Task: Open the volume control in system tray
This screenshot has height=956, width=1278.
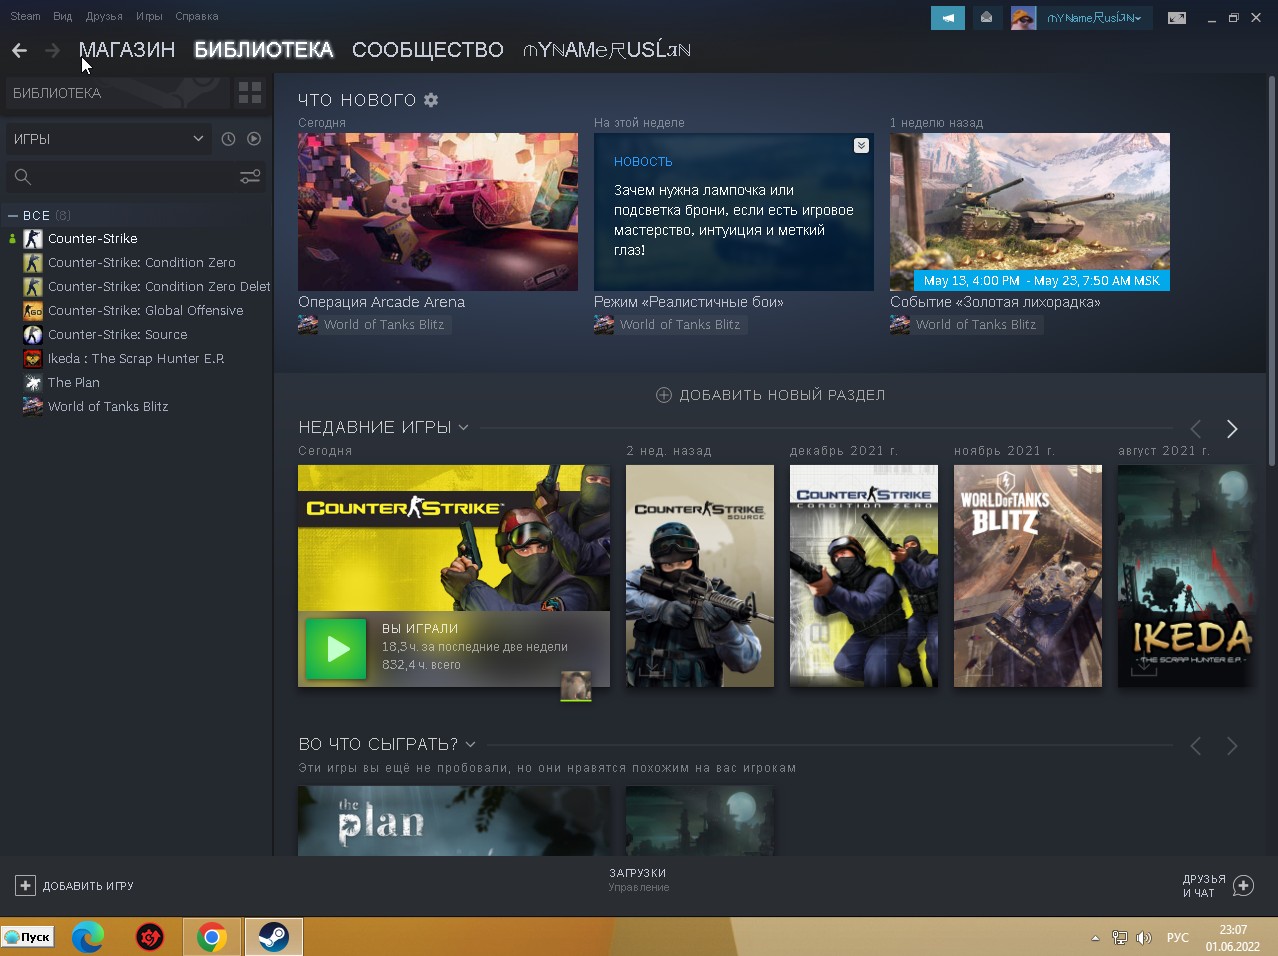Action: pyautogui.click(x=1144, y=938)
